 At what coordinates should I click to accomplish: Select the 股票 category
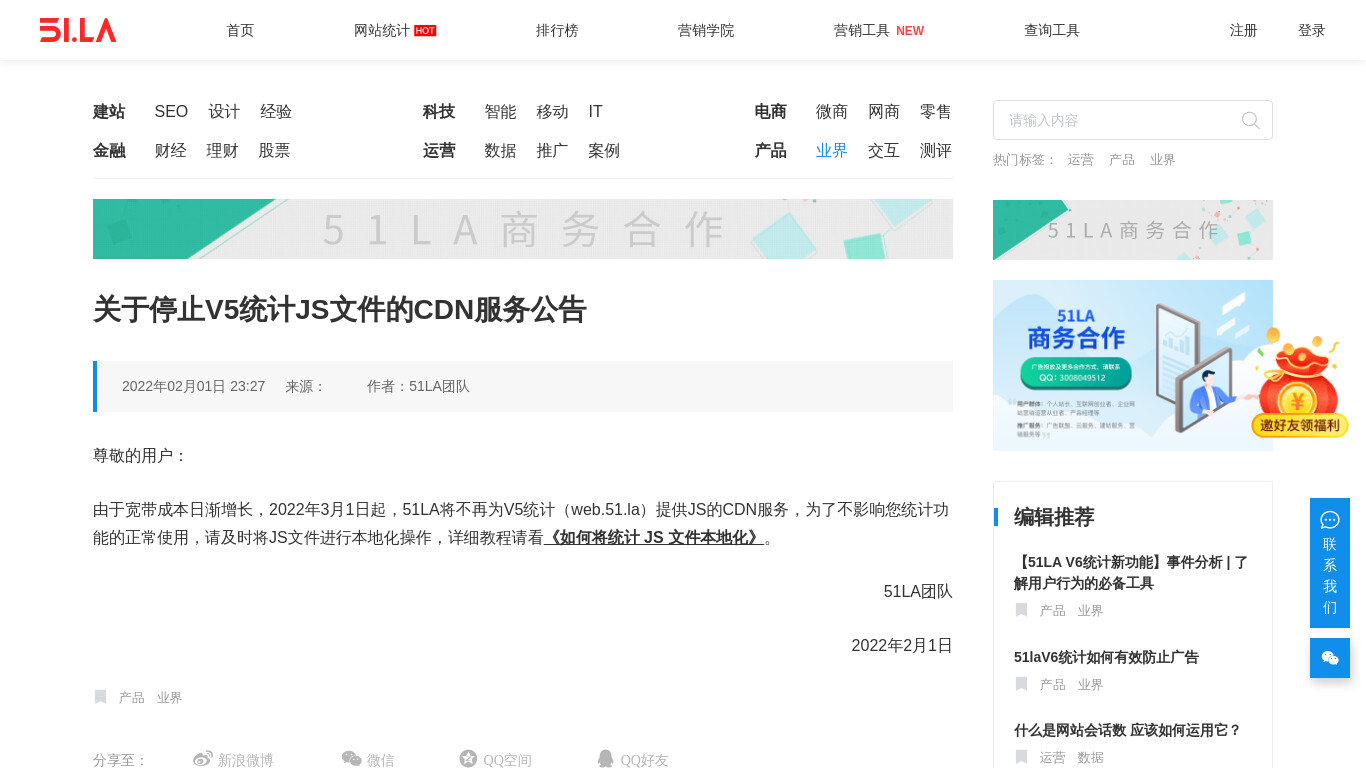(x=274, y=151)
